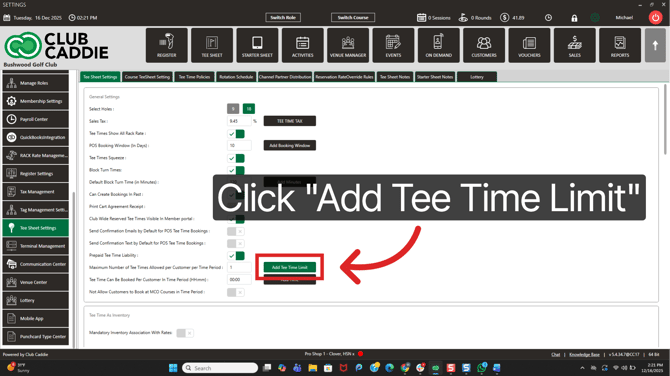Click the Sales Tax input field

(239, 121)
